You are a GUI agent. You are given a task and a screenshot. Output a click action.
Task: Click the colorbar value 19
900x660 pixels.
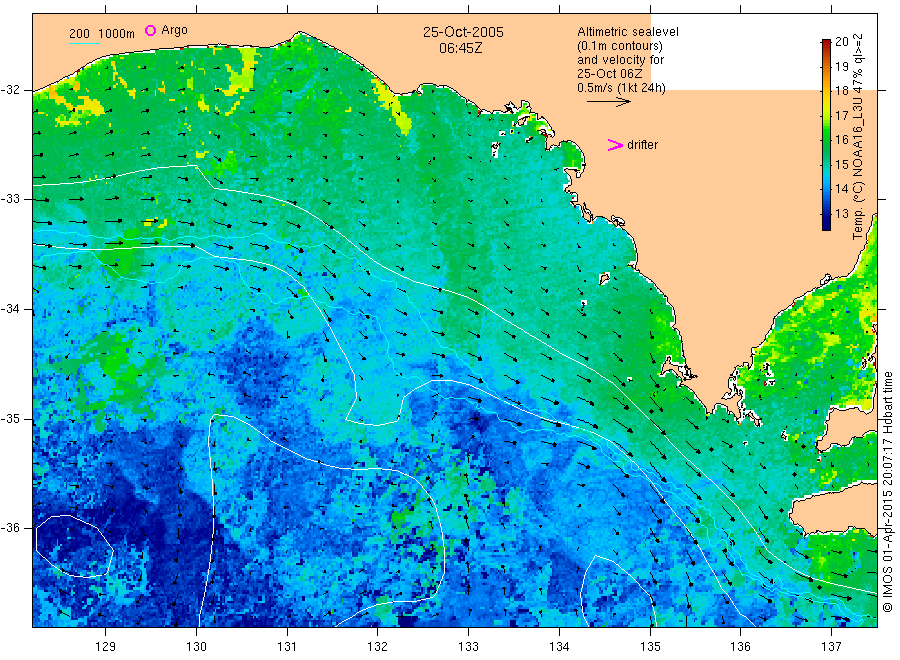[841, 67]
